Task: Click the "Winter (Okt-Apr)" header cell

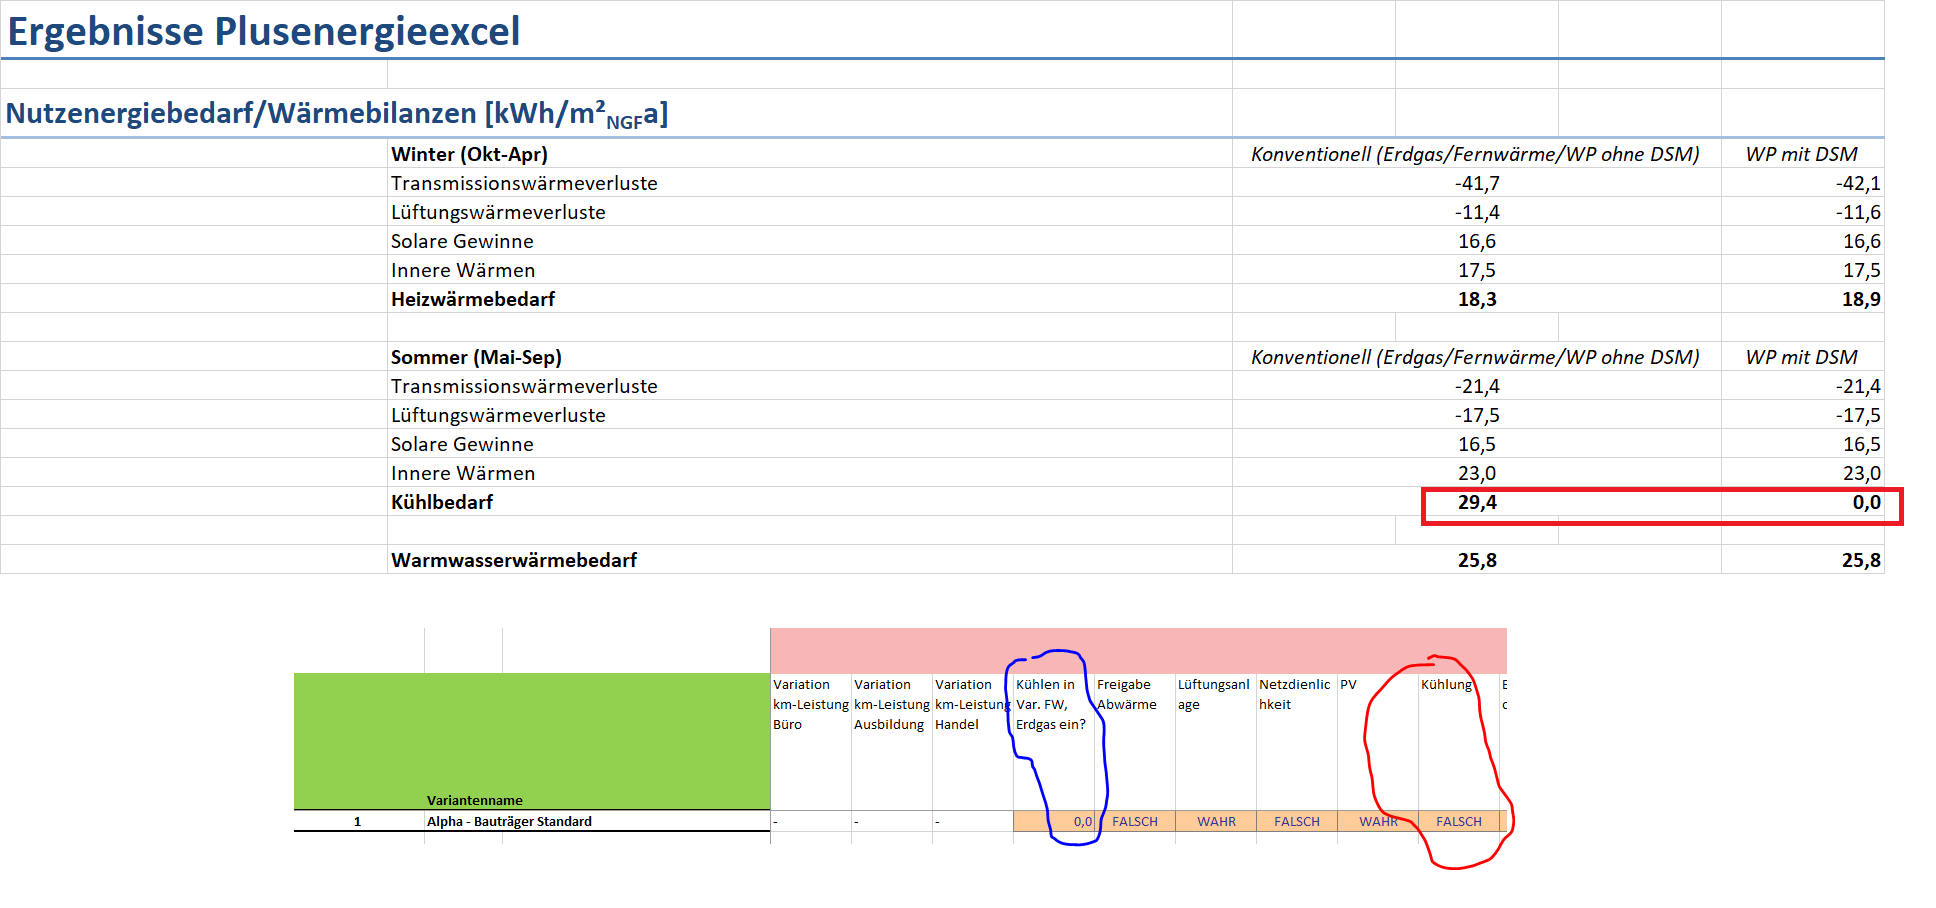Action: [470, 154]
